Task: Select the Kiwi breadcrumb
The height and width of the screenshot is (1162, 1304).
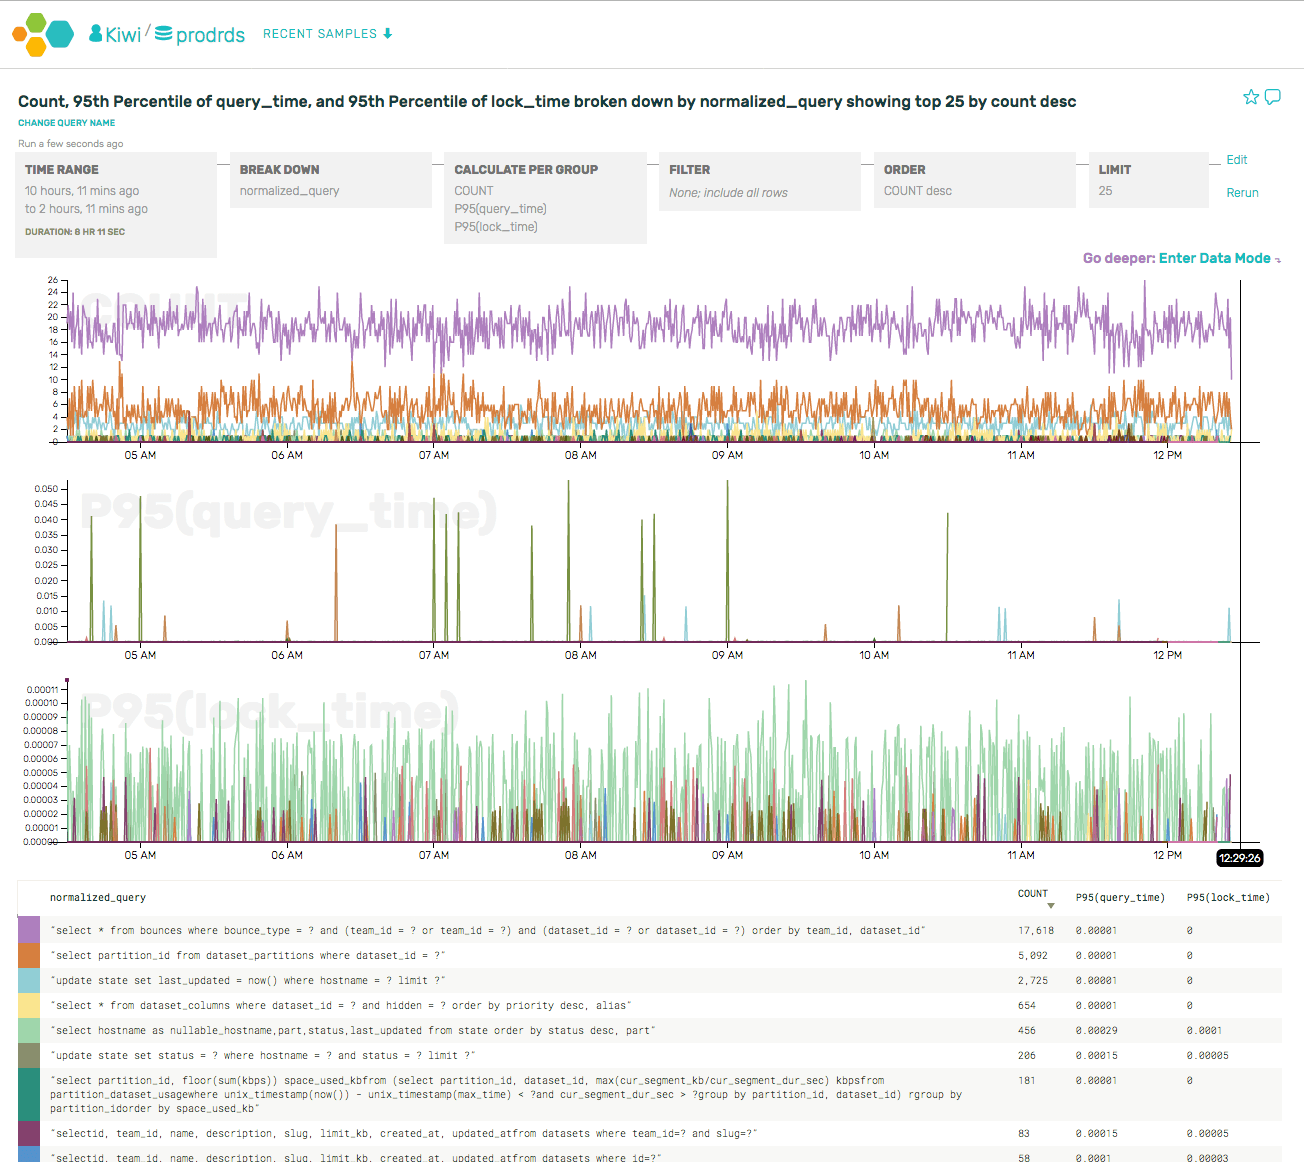Action: click(123, 32)
